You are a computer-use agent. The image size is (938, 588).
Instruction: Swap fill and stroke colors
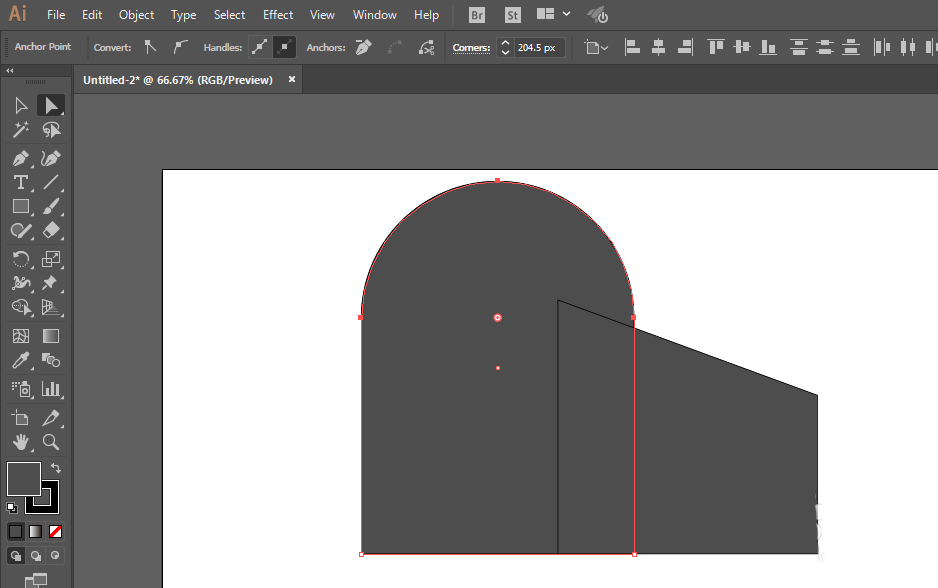click(56, 468)
